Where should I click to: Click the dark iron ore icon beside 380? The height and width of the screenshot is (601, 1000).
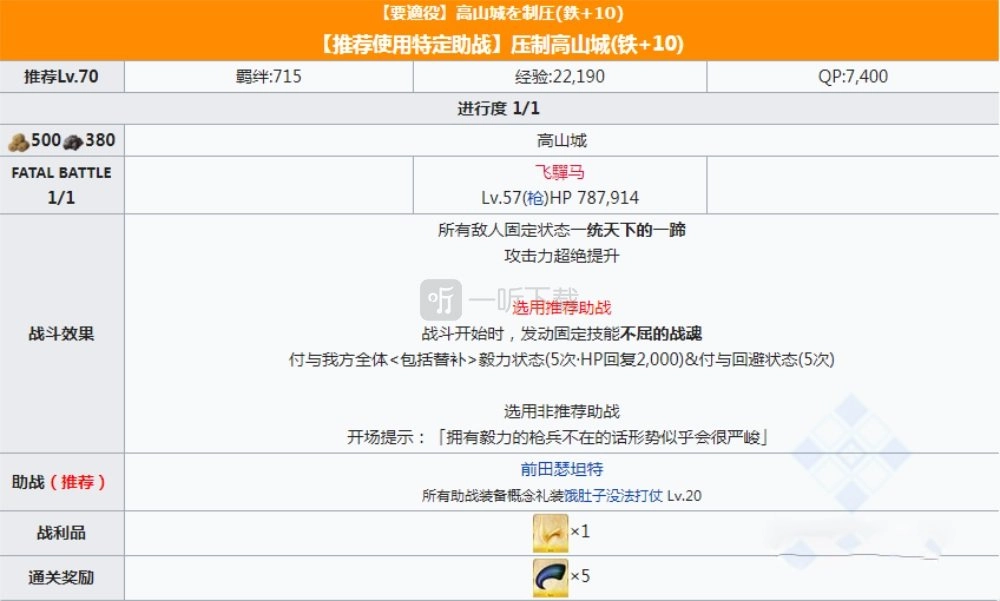tap(73, 141)
